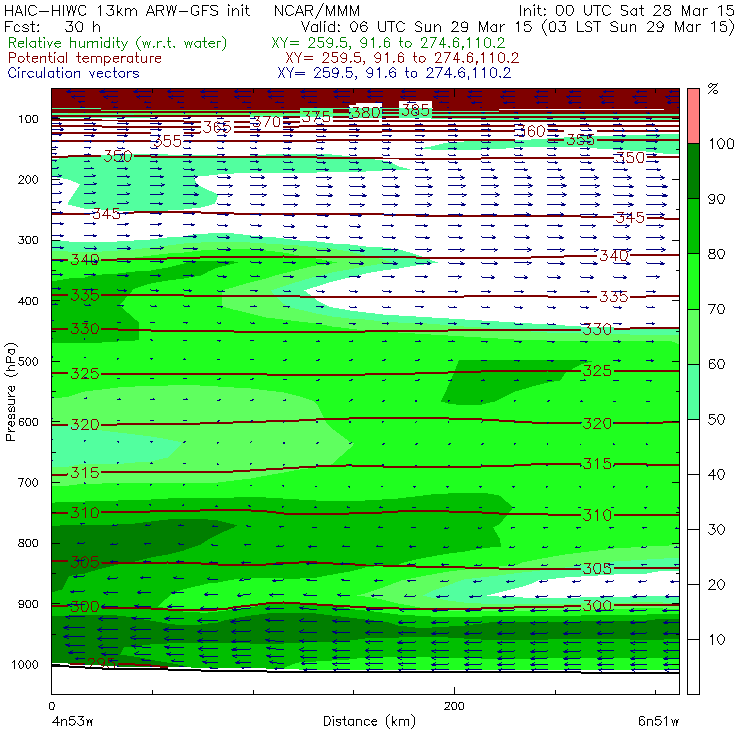The image size is (740, 740).
Task: Select the red 'Potential temperature' legend label
Action: 84,58
